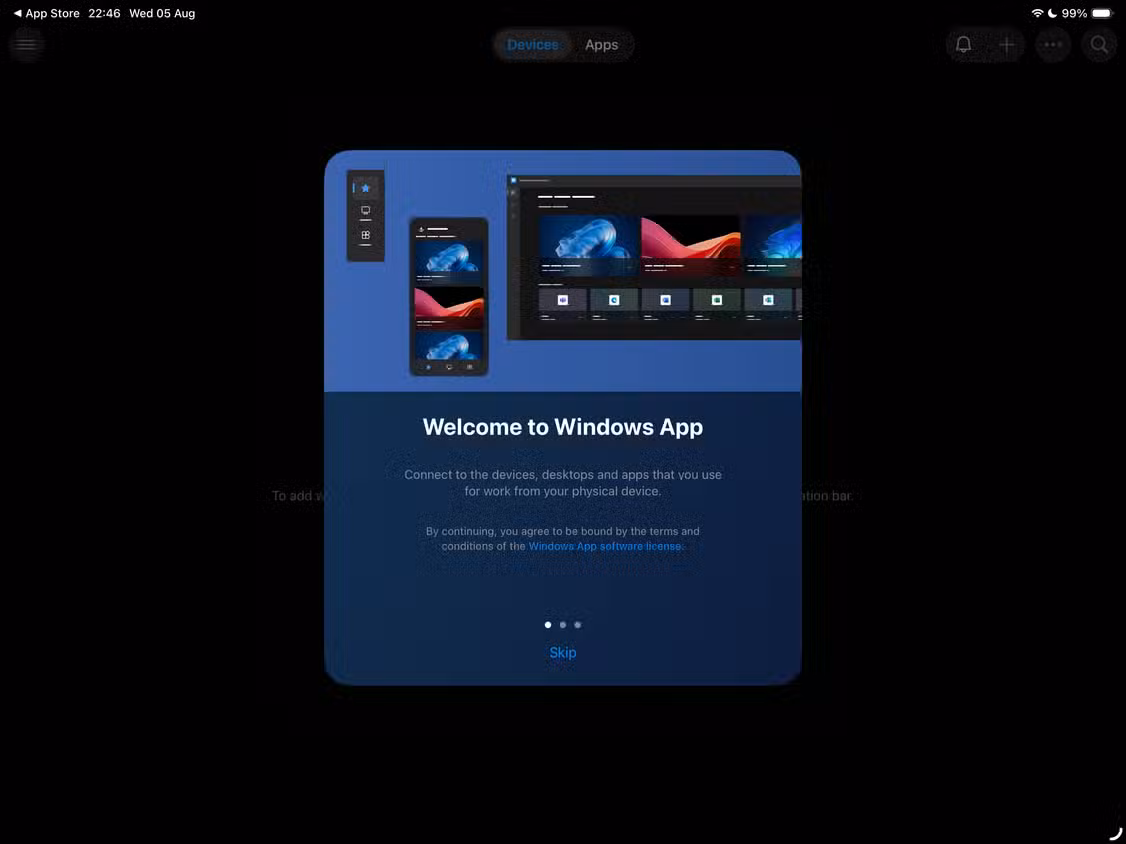Tap the phone mockup in welcome illustration
The image size is (1126, 844).
pos(449,297)
